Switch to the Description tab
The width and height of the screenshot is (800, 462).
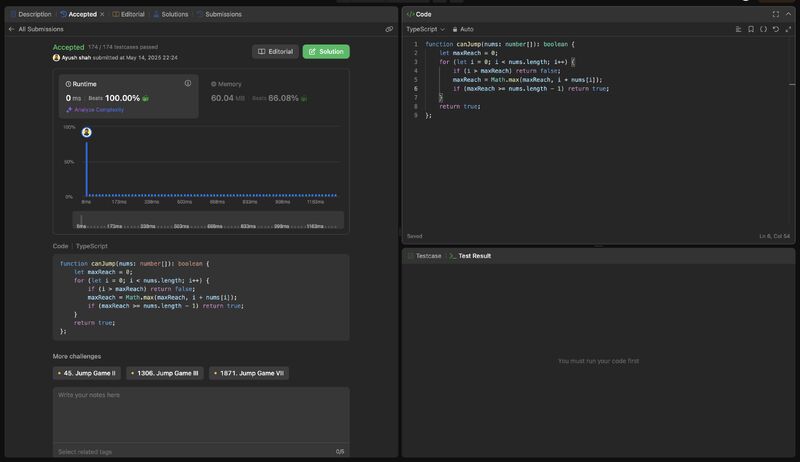coord(31,14)
